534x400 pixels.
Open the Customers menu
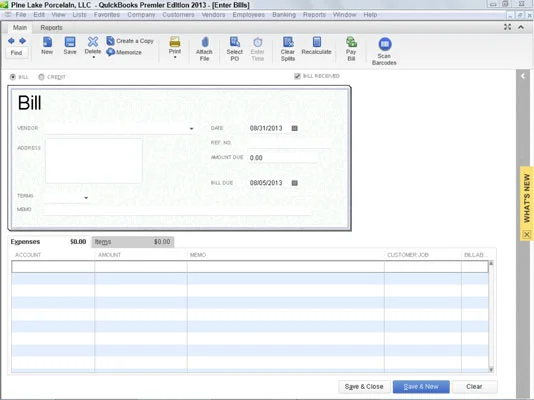[178, 15]
